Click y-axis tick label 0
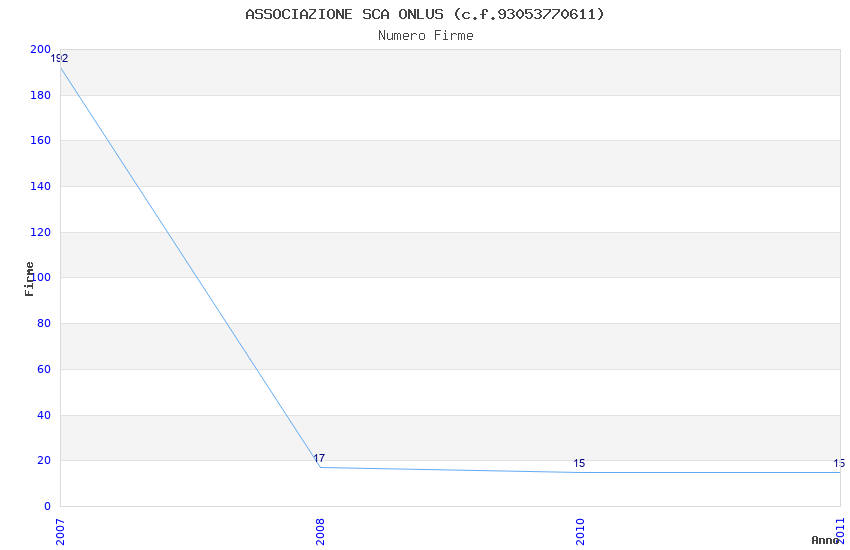Image resolution: width=850 pixels, height=550 pixels. pos(48,507)
